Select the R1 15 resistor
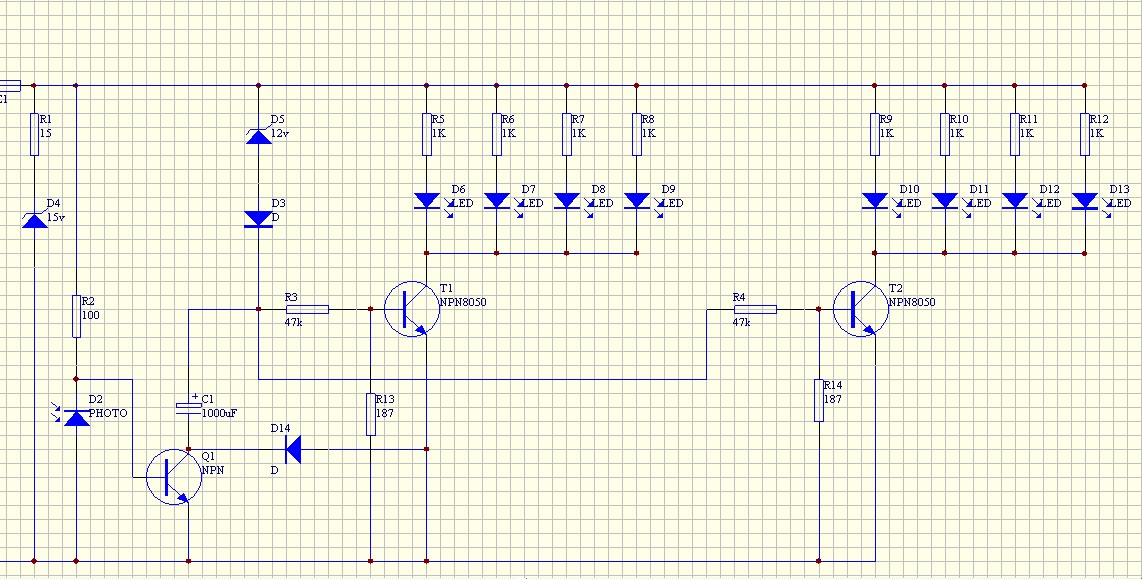The image size is (1142, 579). click(34, 134)
